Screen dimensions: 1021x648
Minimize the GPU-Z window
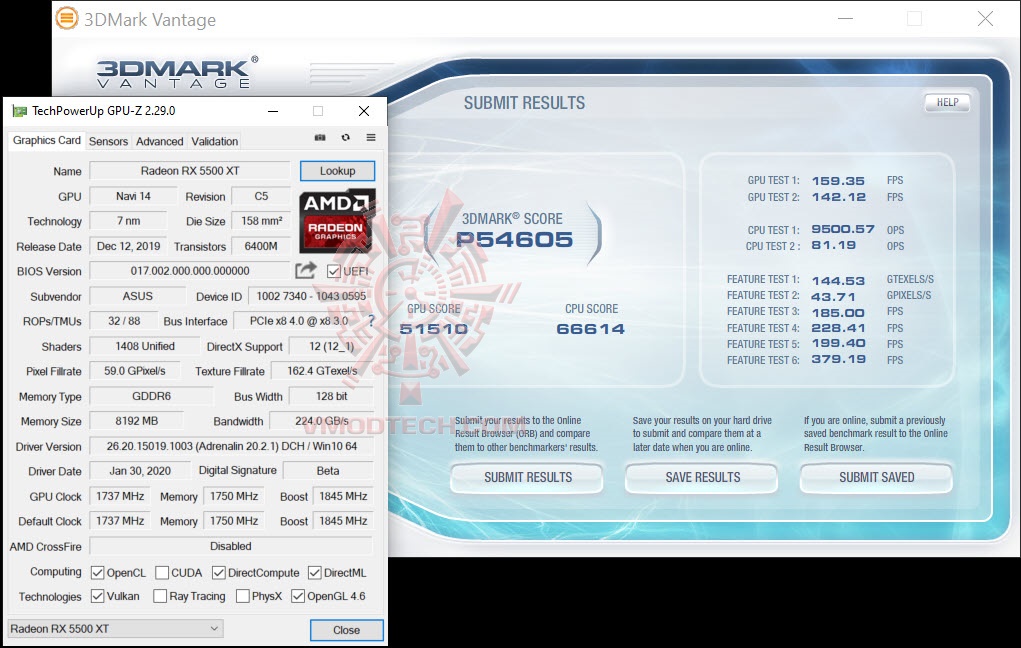point(273,111)
